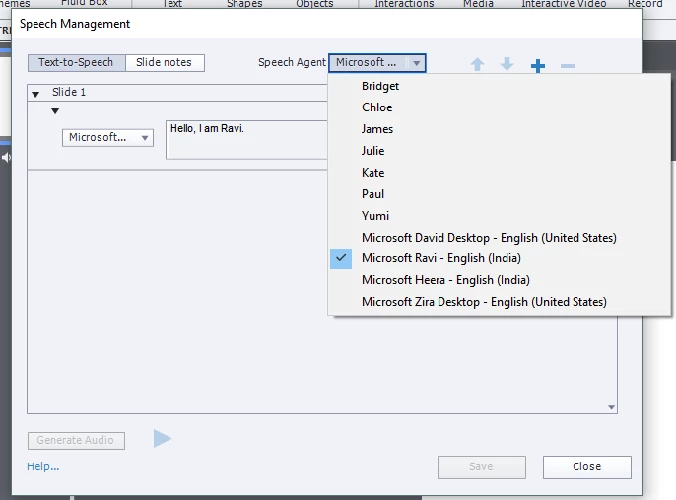Image resolution: width=676 pixels, height=500 pixels.
Task: Play the generated audio preview
Action: [163, 439]
